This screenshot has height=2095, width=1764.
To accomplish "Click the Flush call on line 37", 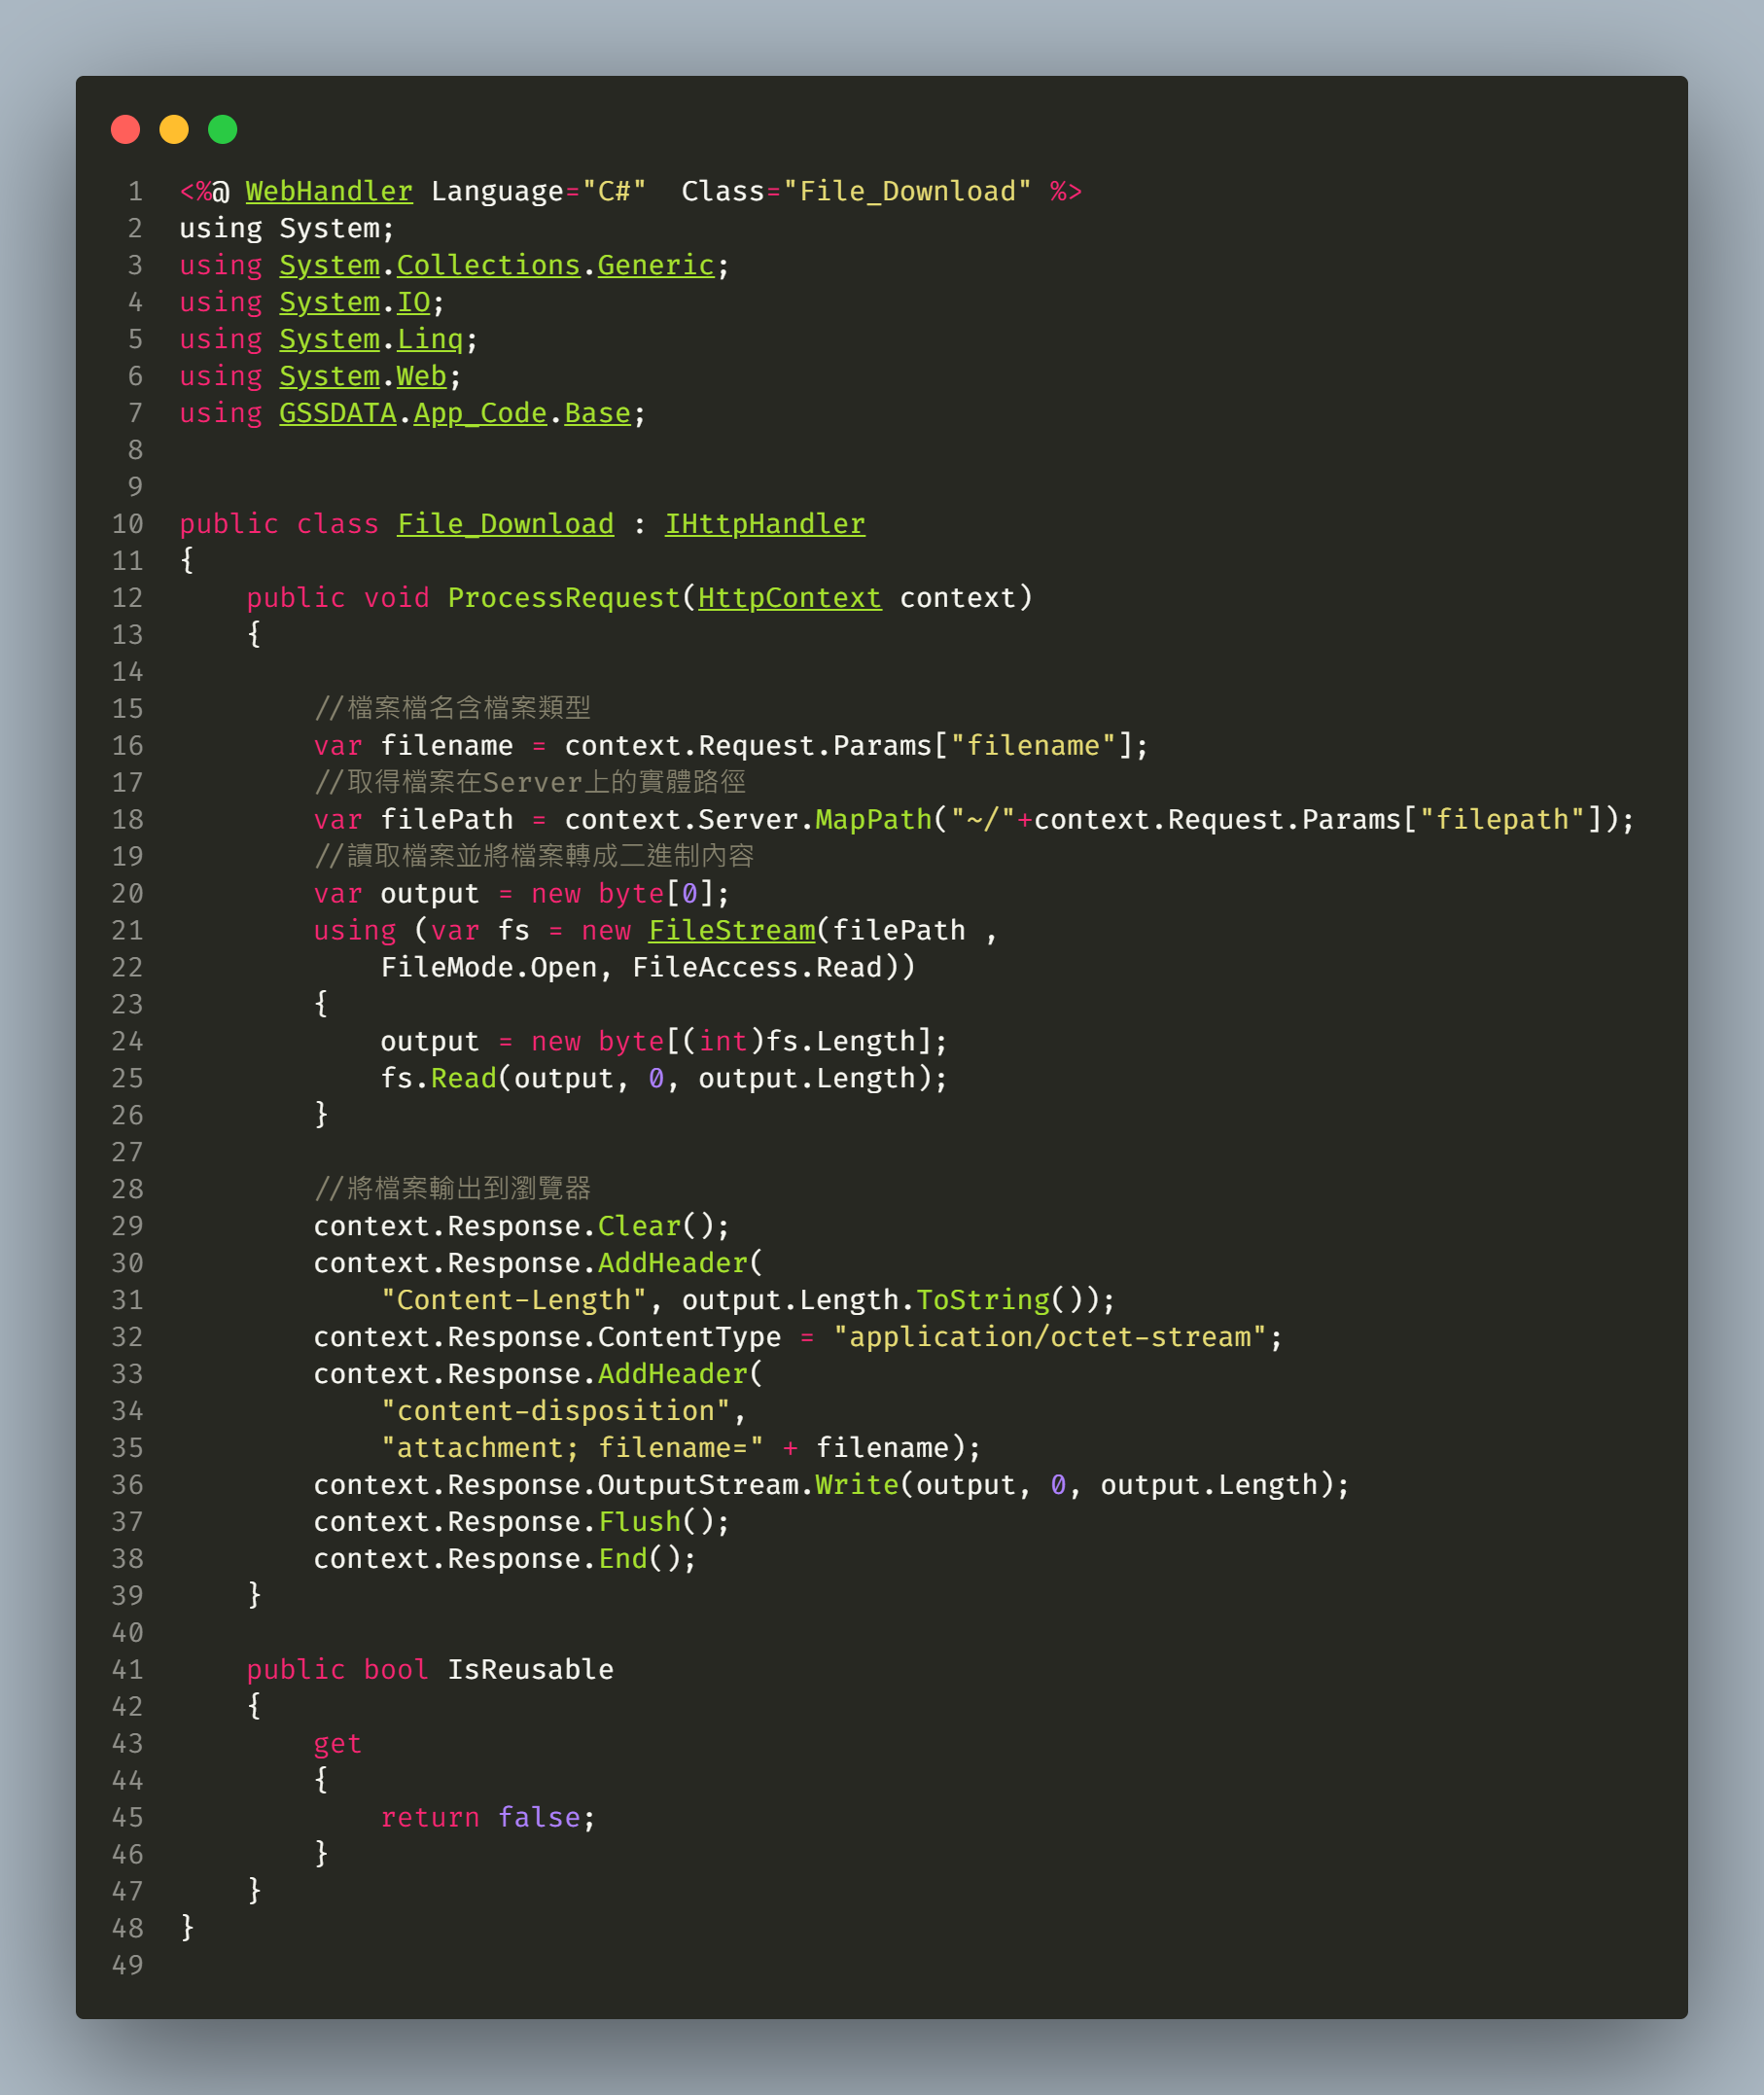I will 639,1522.
